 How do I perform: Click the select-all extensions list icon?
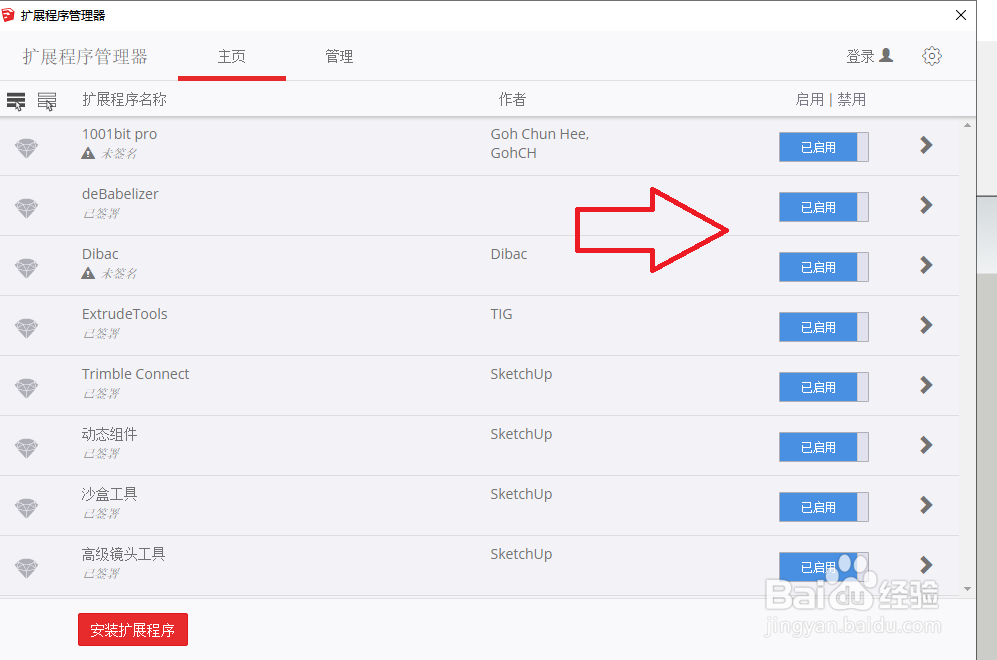pos(16,100)
